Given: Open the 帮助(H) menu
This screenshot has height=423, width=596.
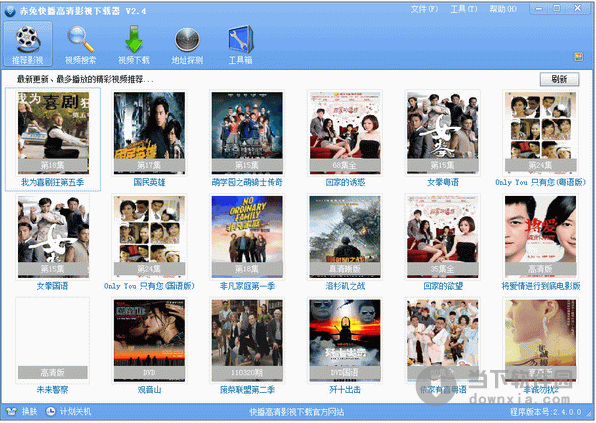Looking at the screenshot, I should [503, 9].
